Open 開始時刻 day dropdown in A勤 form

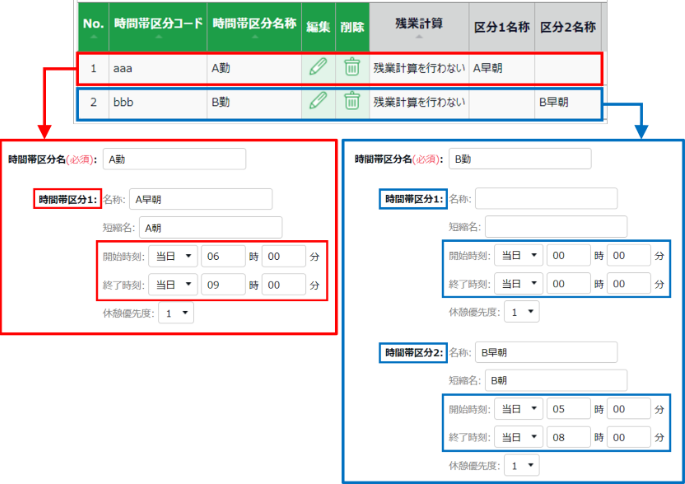[171, 257]
